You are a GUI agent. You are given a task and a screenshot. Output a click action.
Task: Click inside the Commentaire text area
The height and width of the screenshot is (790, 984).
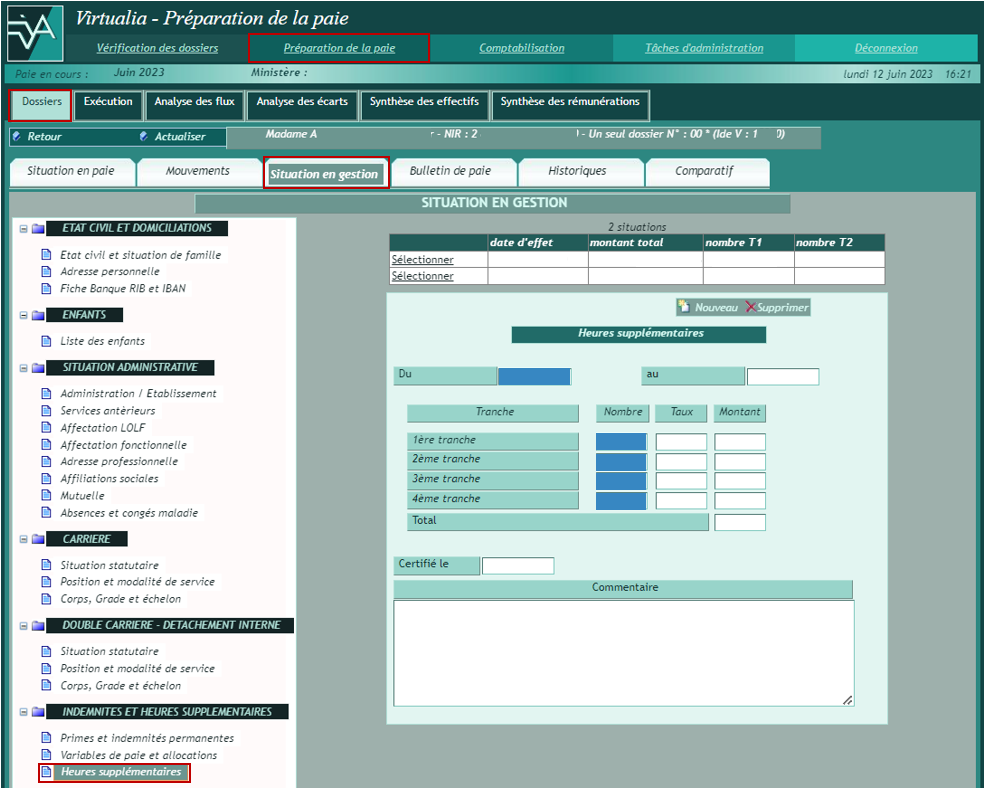click(x=623, y=652)
